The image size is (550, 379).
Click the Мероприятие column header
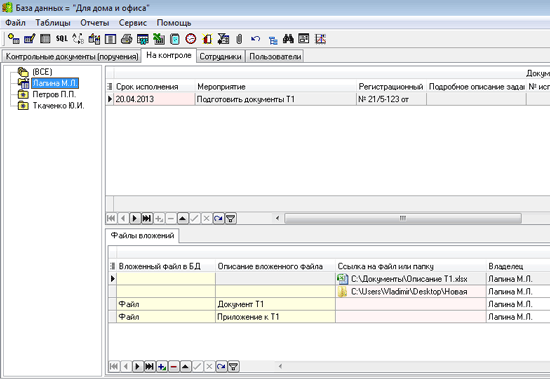(276, 87)
